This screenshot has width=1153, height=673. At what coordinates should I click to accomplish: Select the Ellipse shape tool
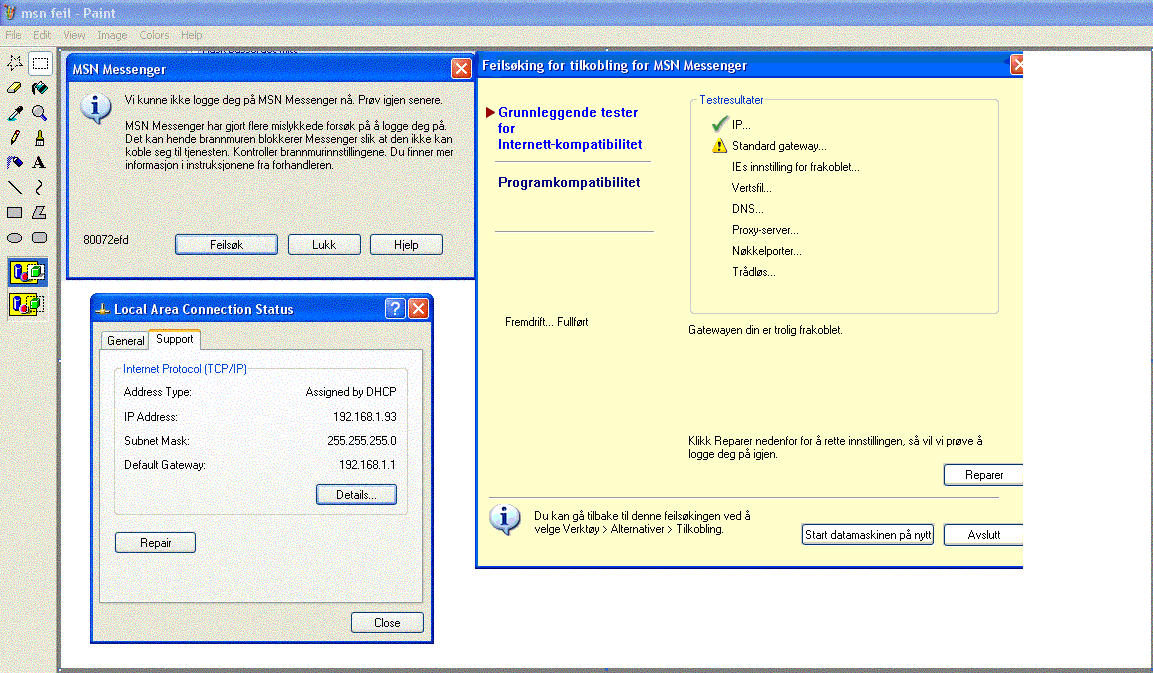tap(15, 238)
